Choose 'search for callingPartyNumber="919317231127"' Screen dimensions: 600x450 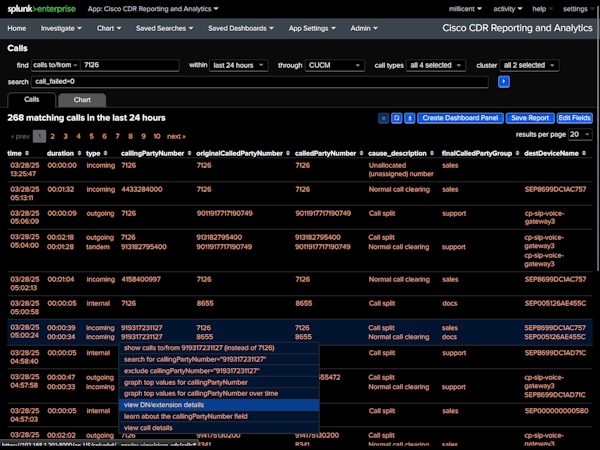(x=219, y=359)
